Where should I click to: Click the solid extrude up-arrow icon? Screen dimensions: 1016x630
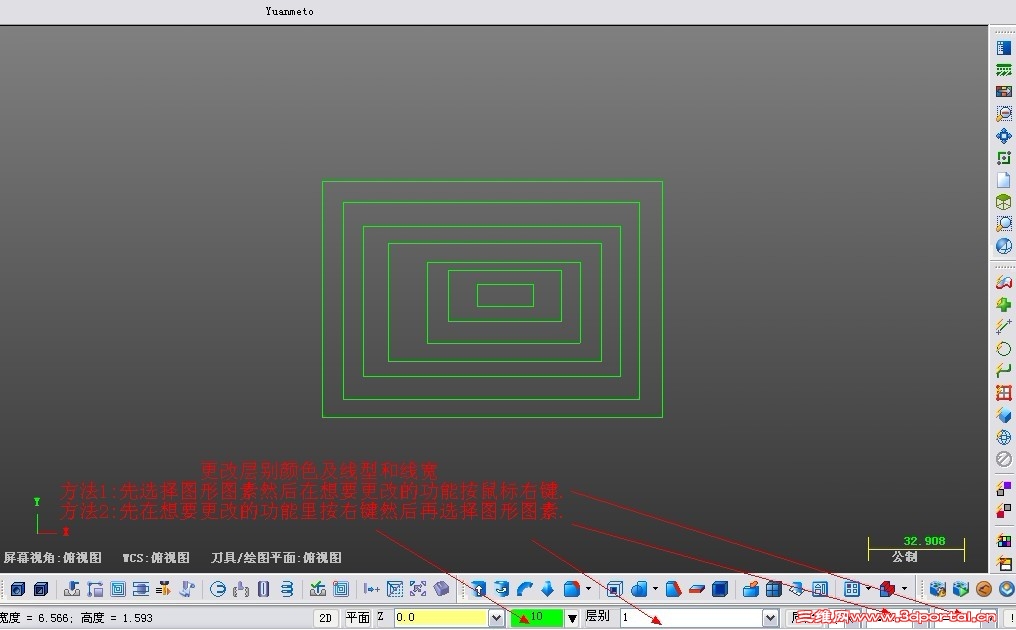coord(478,589)
